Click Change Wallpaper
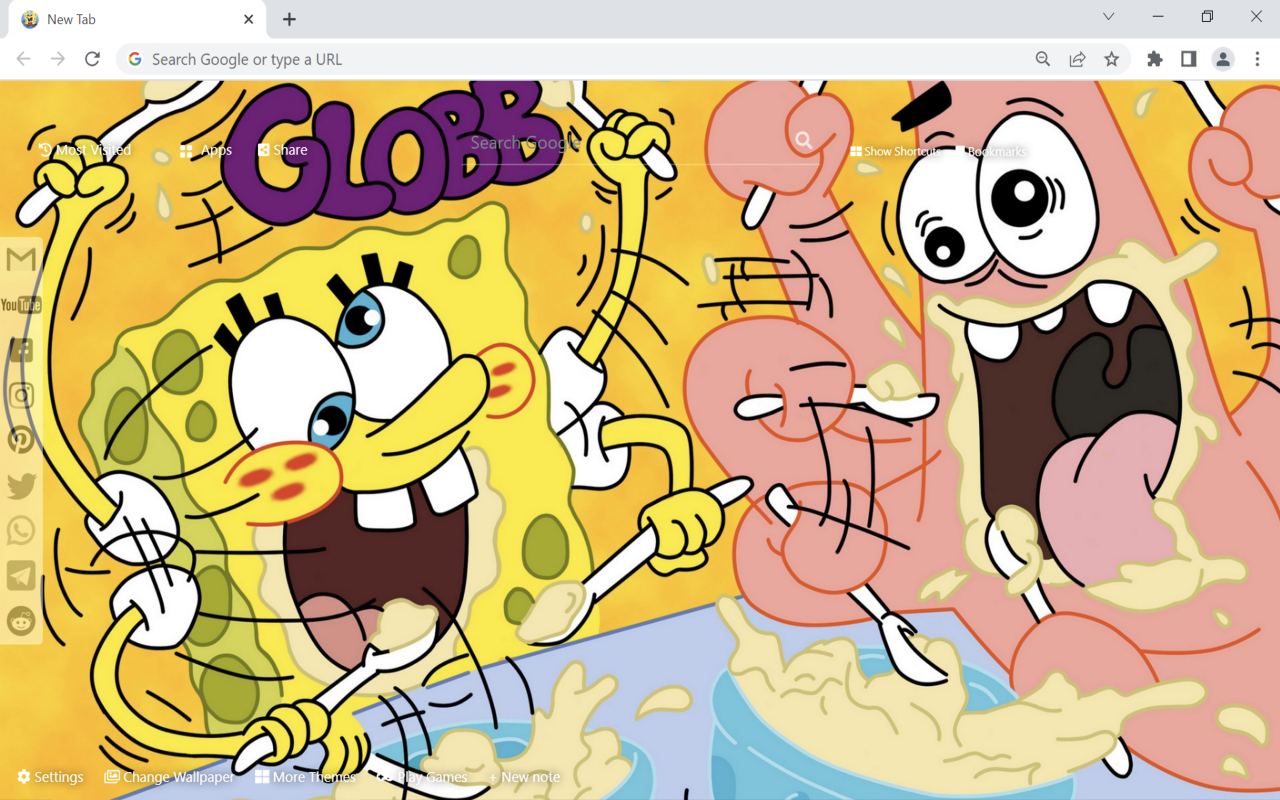 [170, 777]
